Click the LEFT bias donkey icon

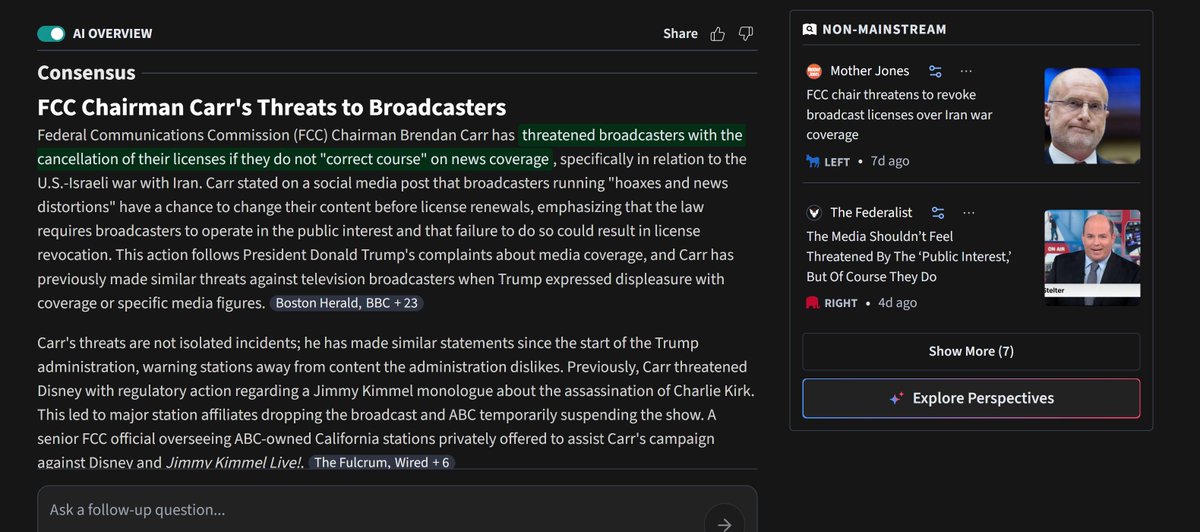coord(813,161)
